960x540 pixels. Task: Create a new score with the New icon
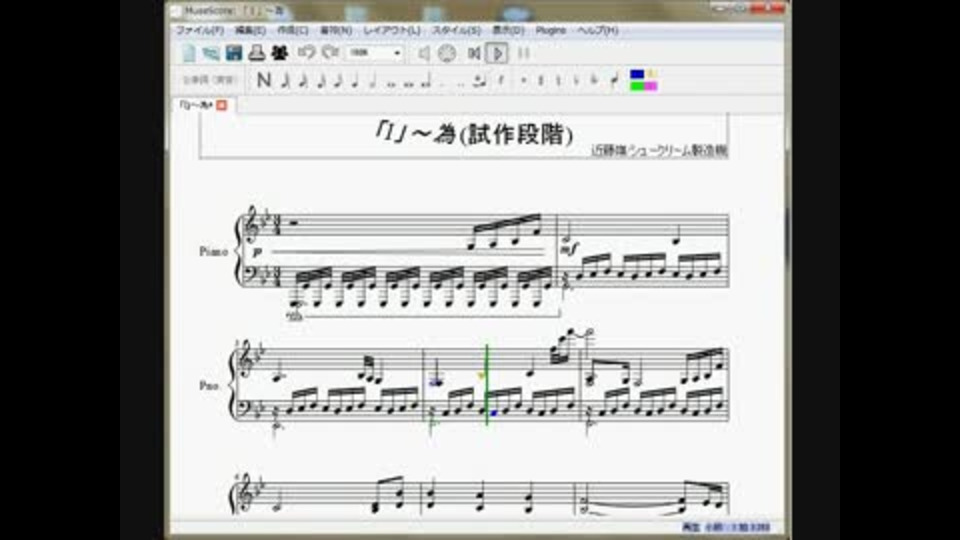tap(189, 53)
